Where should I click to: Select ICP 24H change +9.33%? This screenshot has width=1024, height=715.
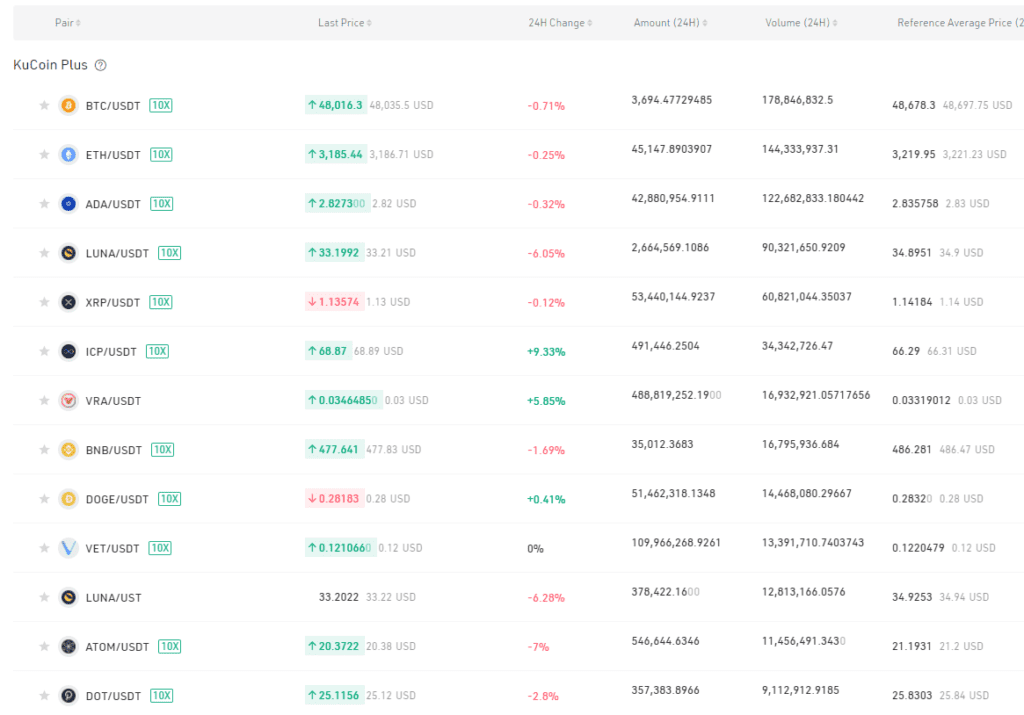[x=546, y=352]
